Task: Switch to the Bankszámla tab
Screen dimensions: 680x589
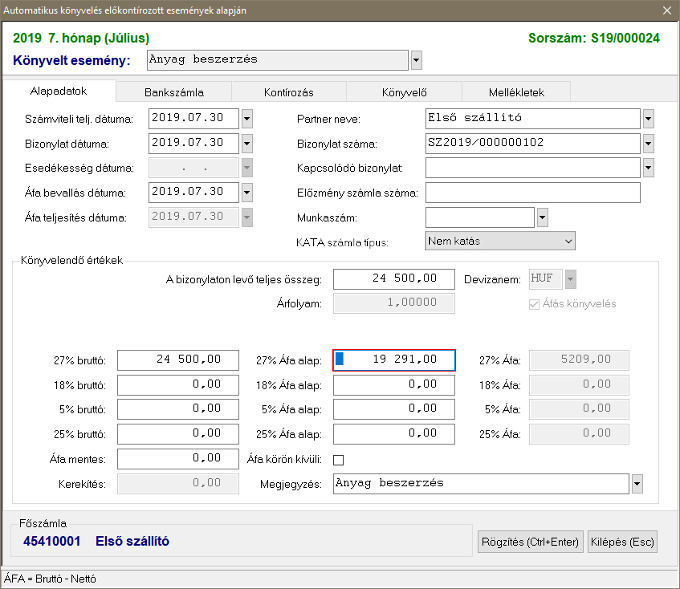Action: (x=174, y=91)
